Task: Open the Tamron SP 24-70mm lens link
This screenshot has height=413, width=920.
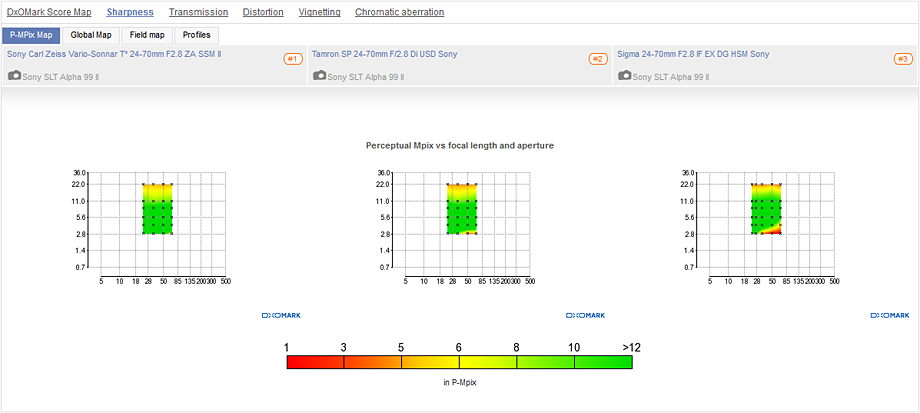Action: (384, 54)
